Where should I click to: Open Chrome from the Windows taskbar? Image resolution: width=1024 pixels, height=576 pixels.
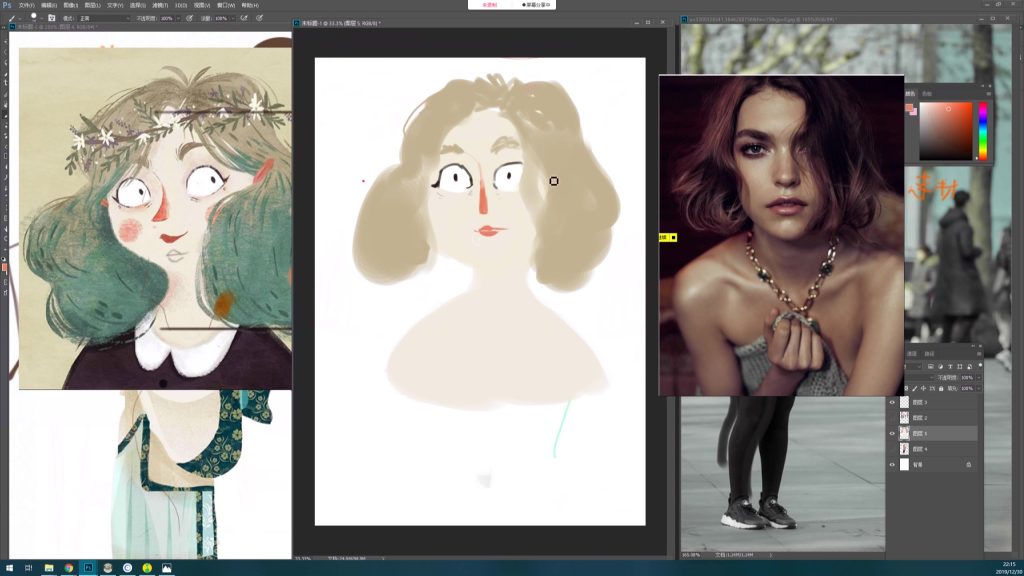[68, 568]
